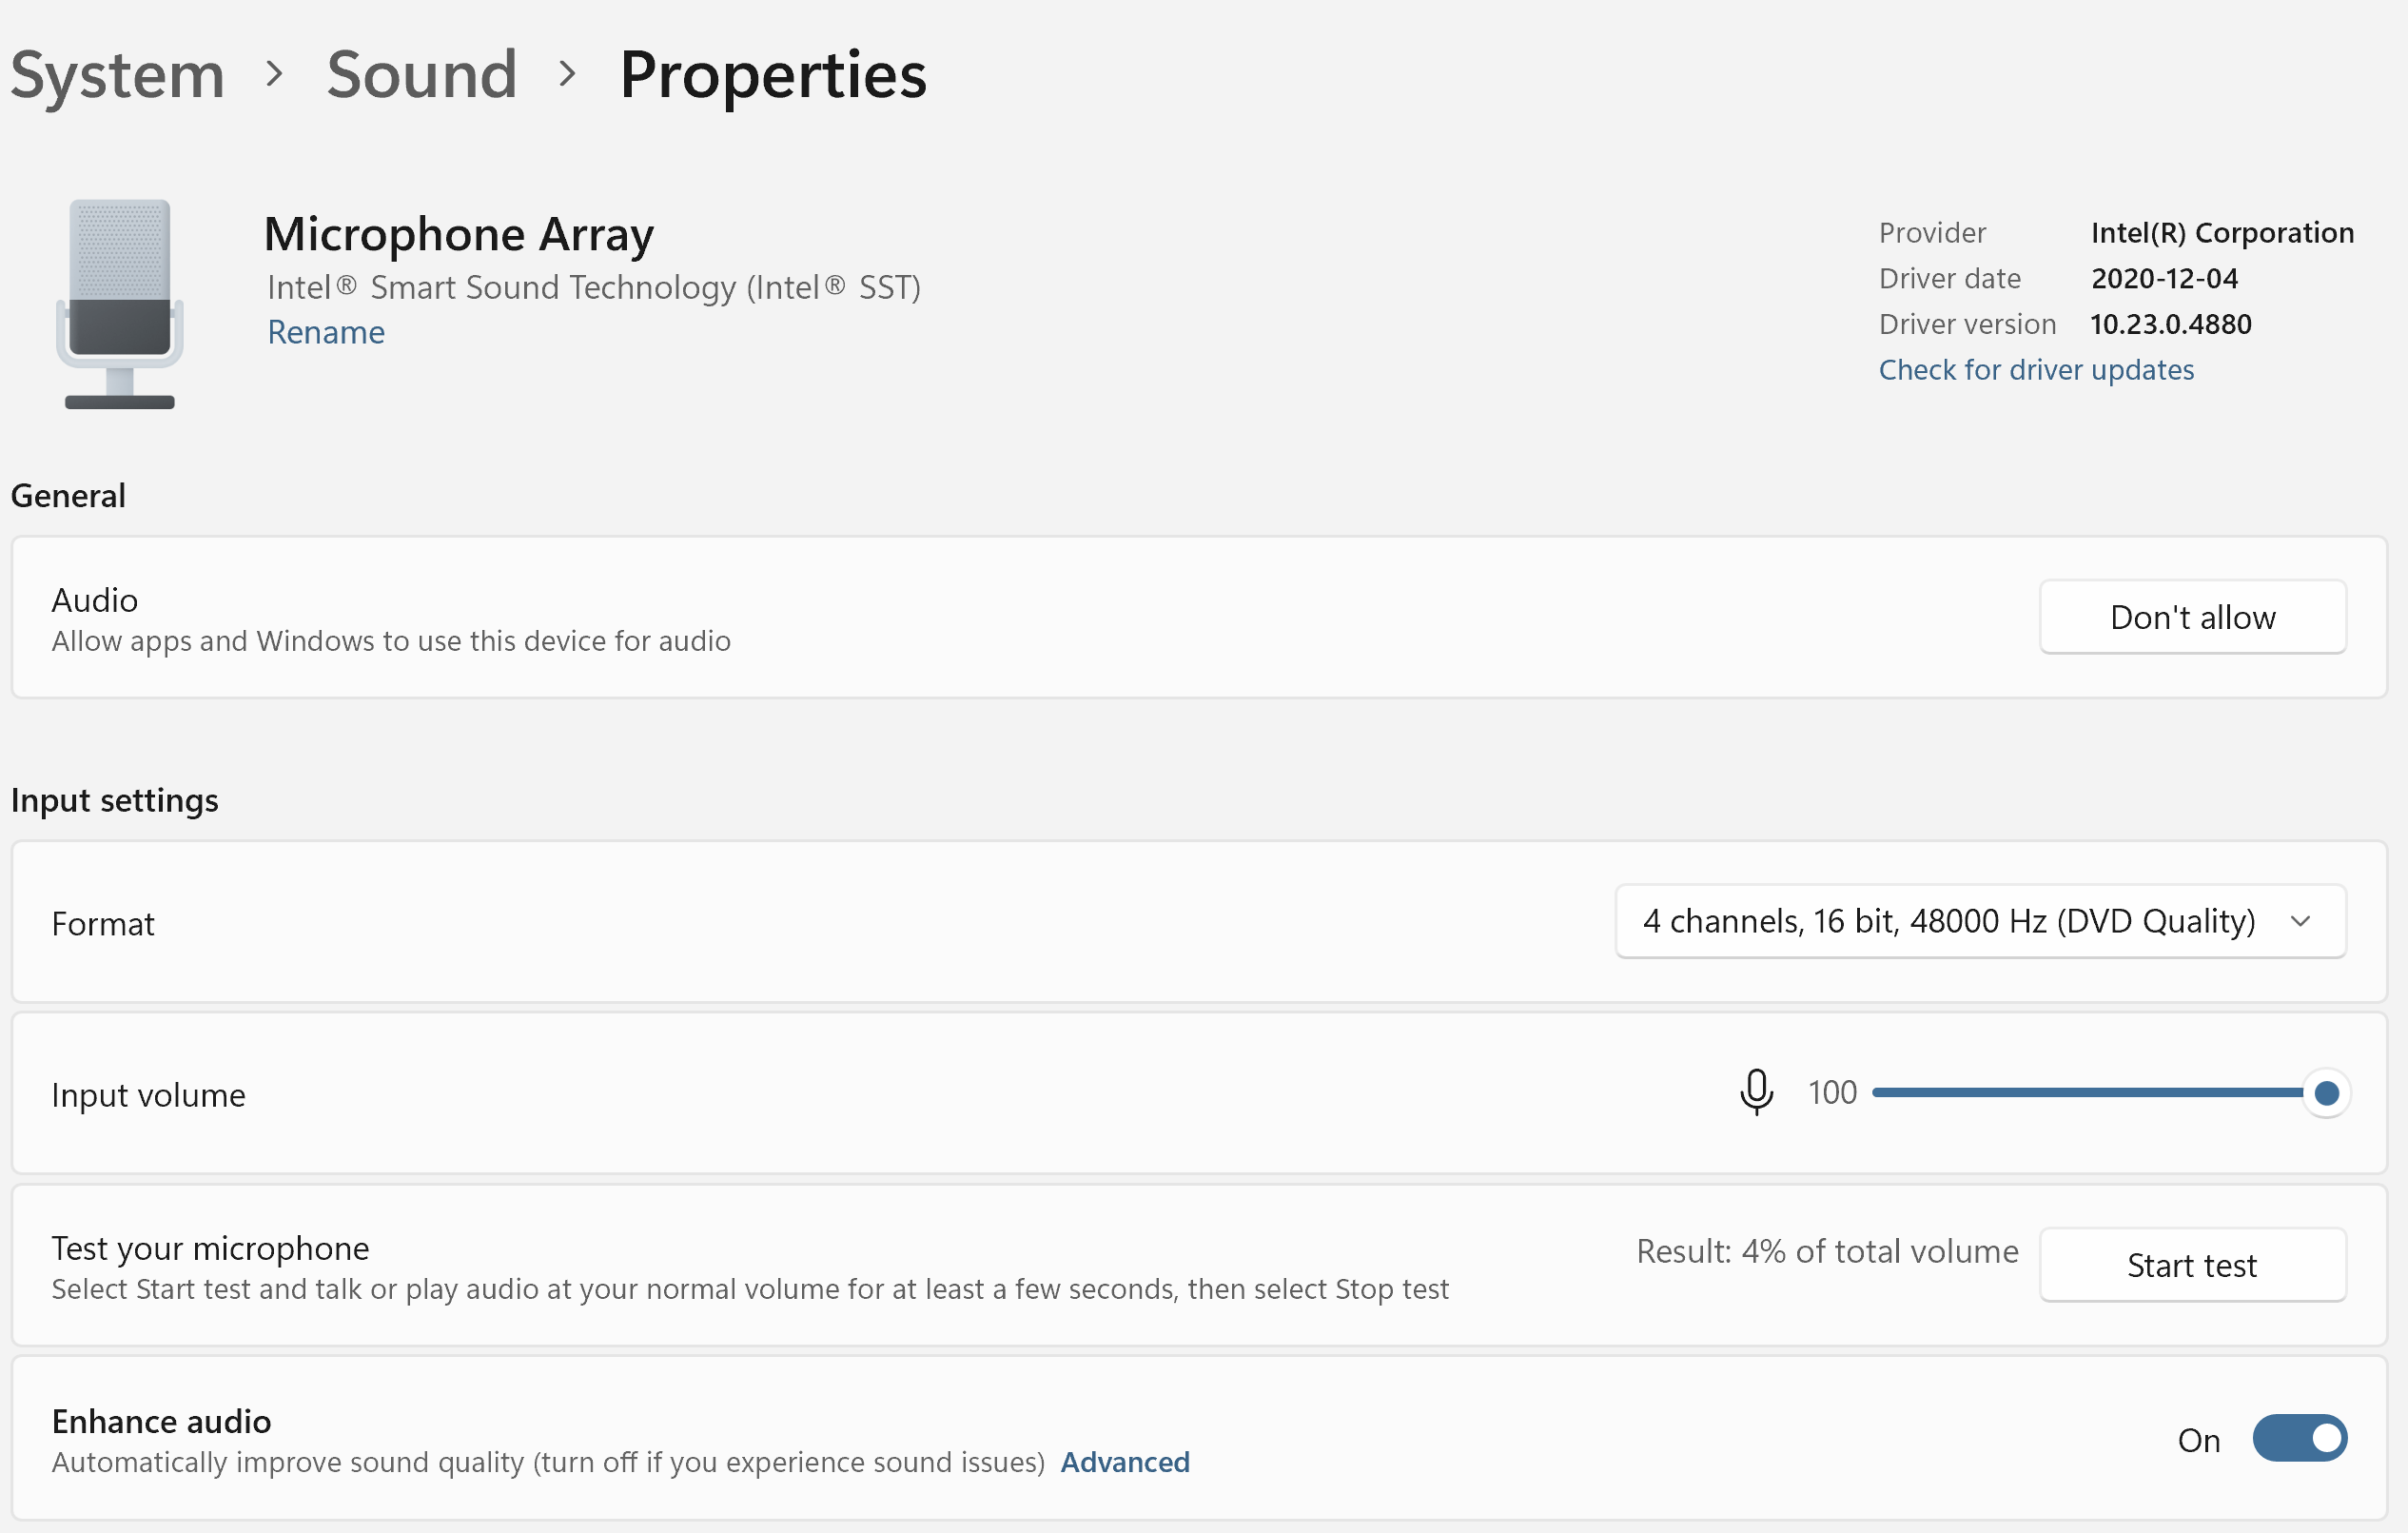Click the chevron arrow after System breadcrumb
The image size is (2408, 1533).
click(275, 74)
